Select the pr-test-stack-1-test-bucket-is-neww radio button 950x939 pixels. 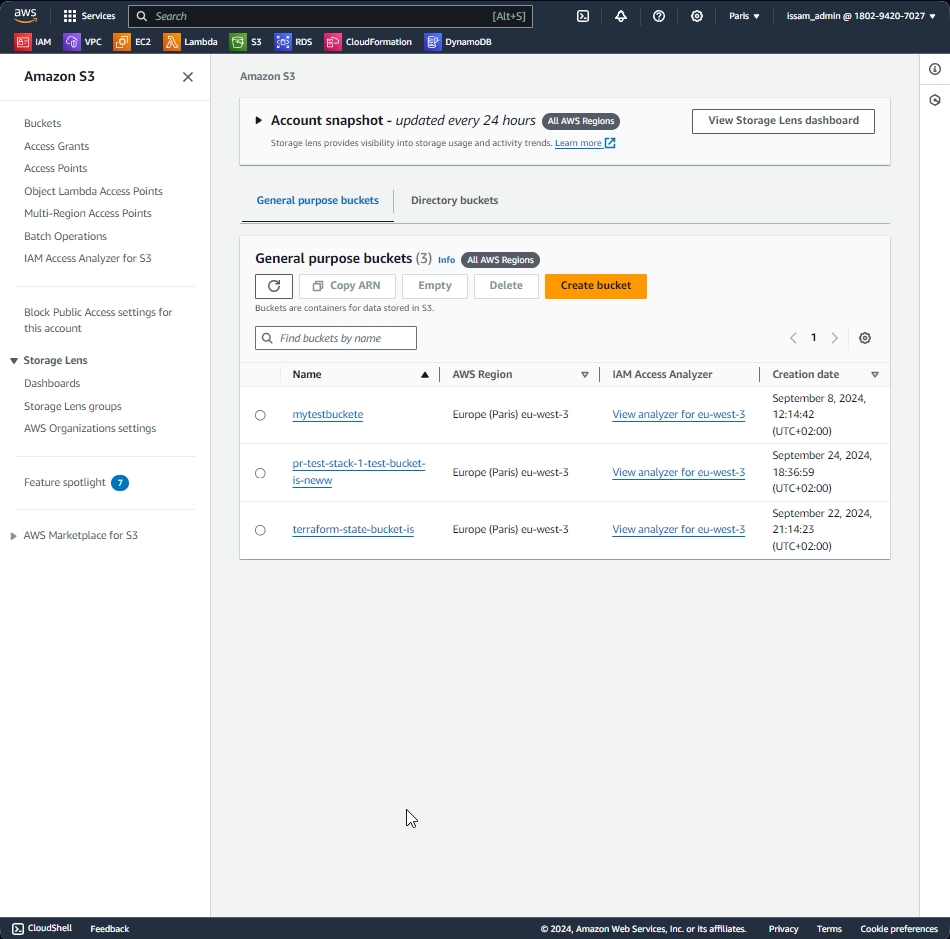(261, 473)
